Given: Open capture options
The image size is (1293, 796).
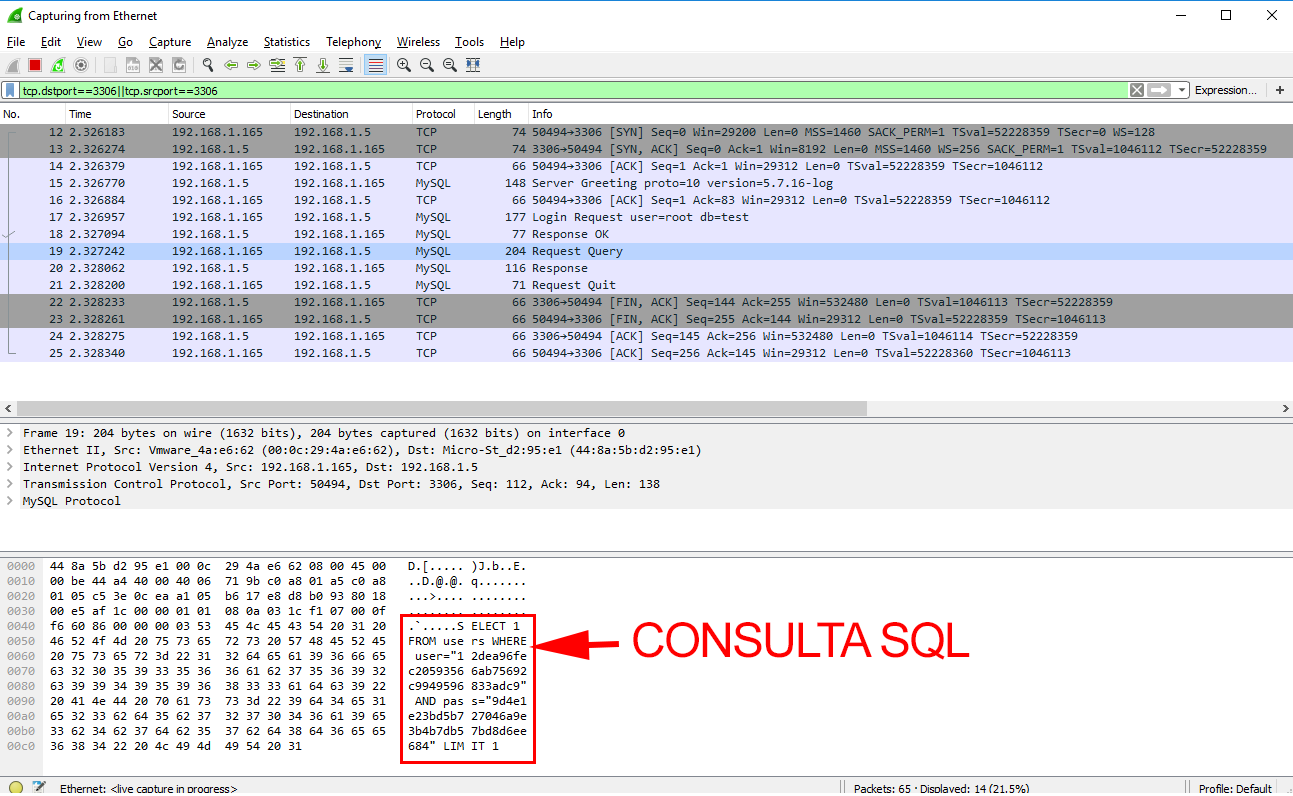Looking at the screenshot, I should click(81, 65).
